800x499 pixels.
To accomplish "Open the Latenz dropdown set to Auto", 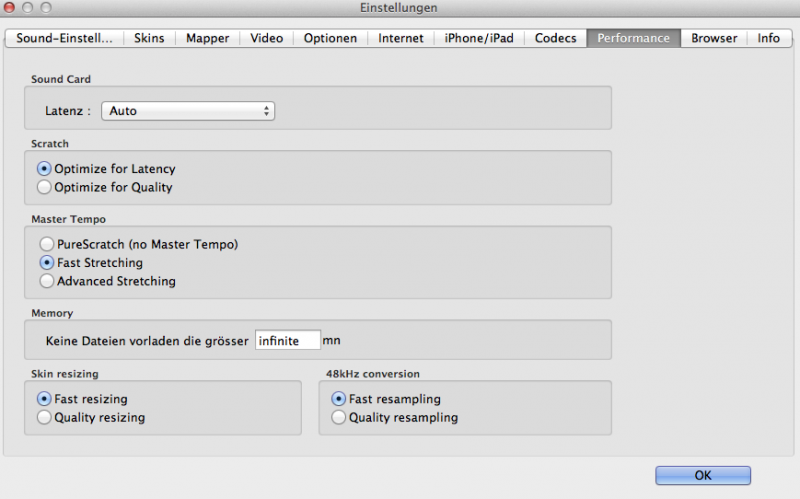I will (188, 111).
